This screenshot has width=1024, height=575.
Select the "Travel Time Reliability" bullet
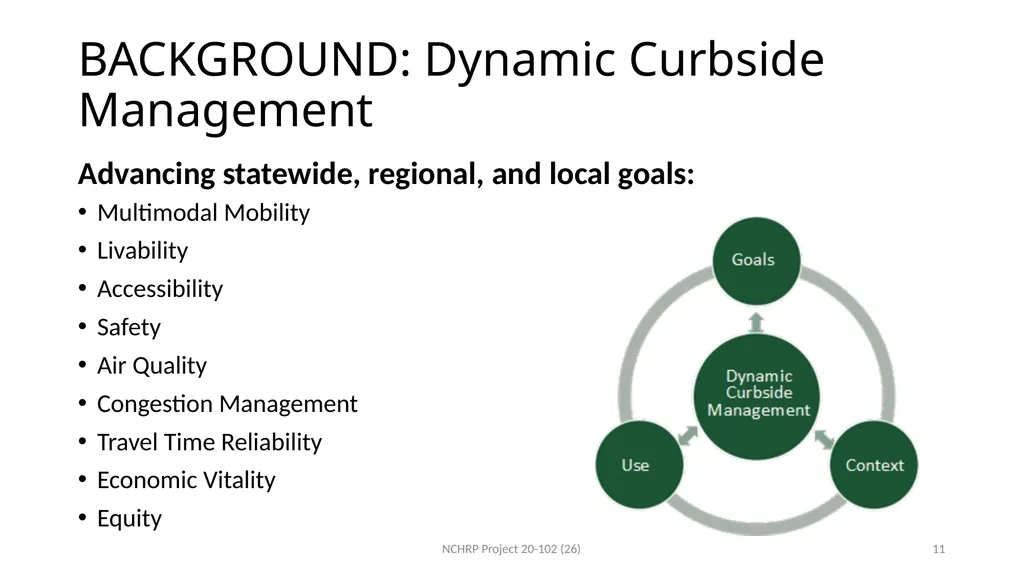209,442
